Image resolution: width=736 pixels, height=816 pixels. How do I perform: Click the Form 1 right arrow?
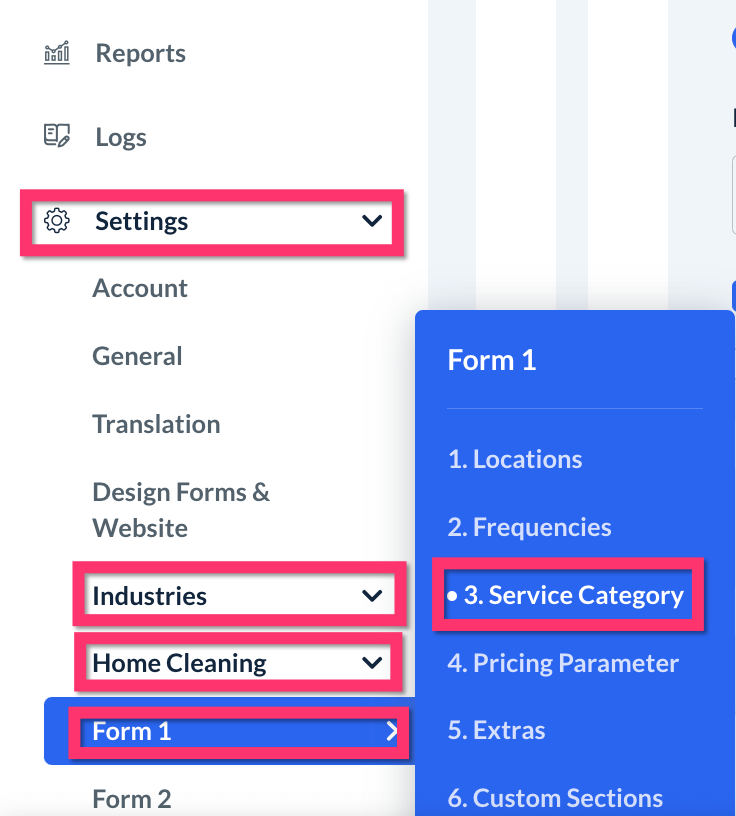(x=392, y=732)
